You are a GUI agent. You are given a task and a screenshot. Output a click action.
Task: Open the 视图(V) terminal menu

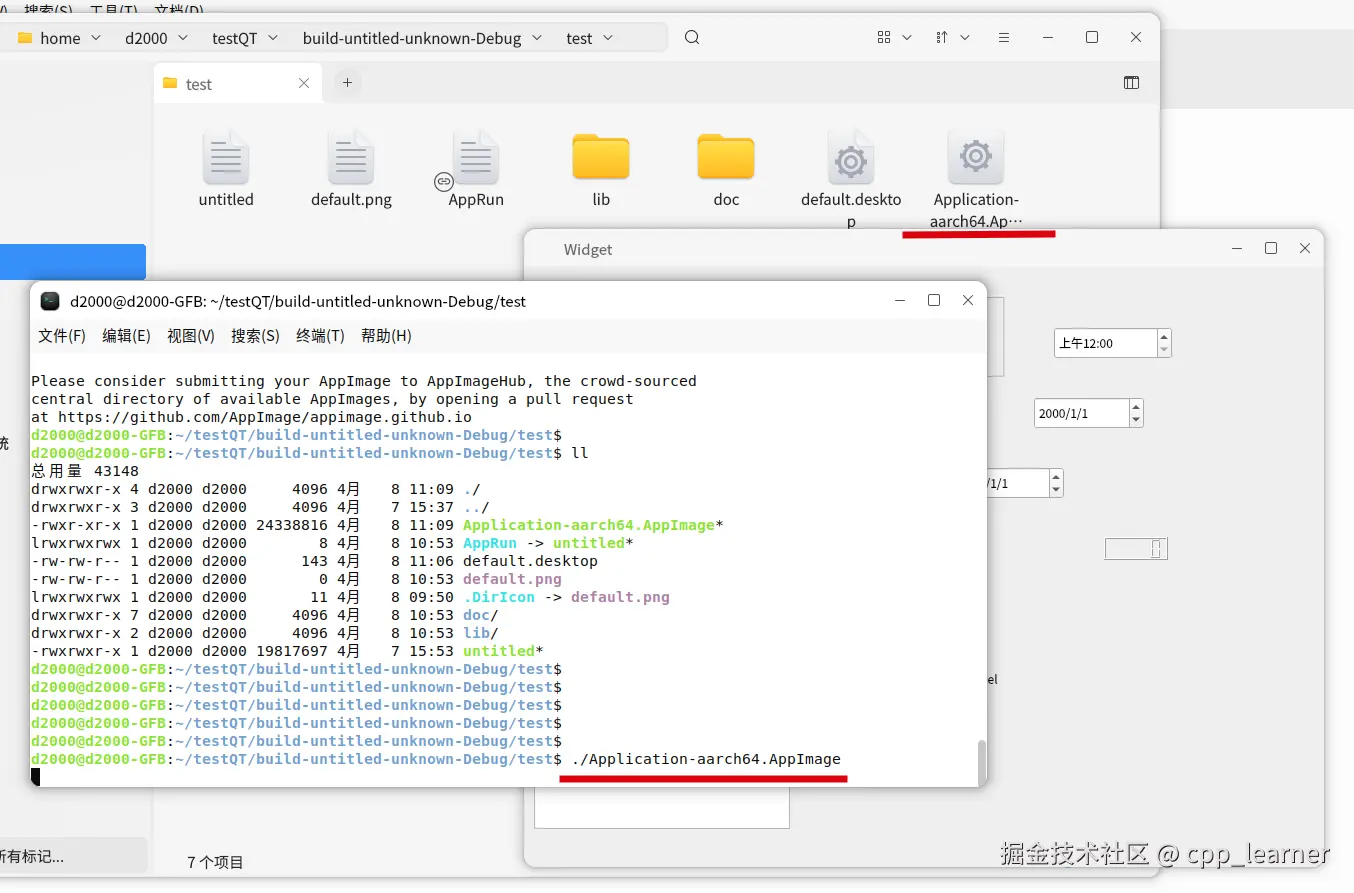191,336
